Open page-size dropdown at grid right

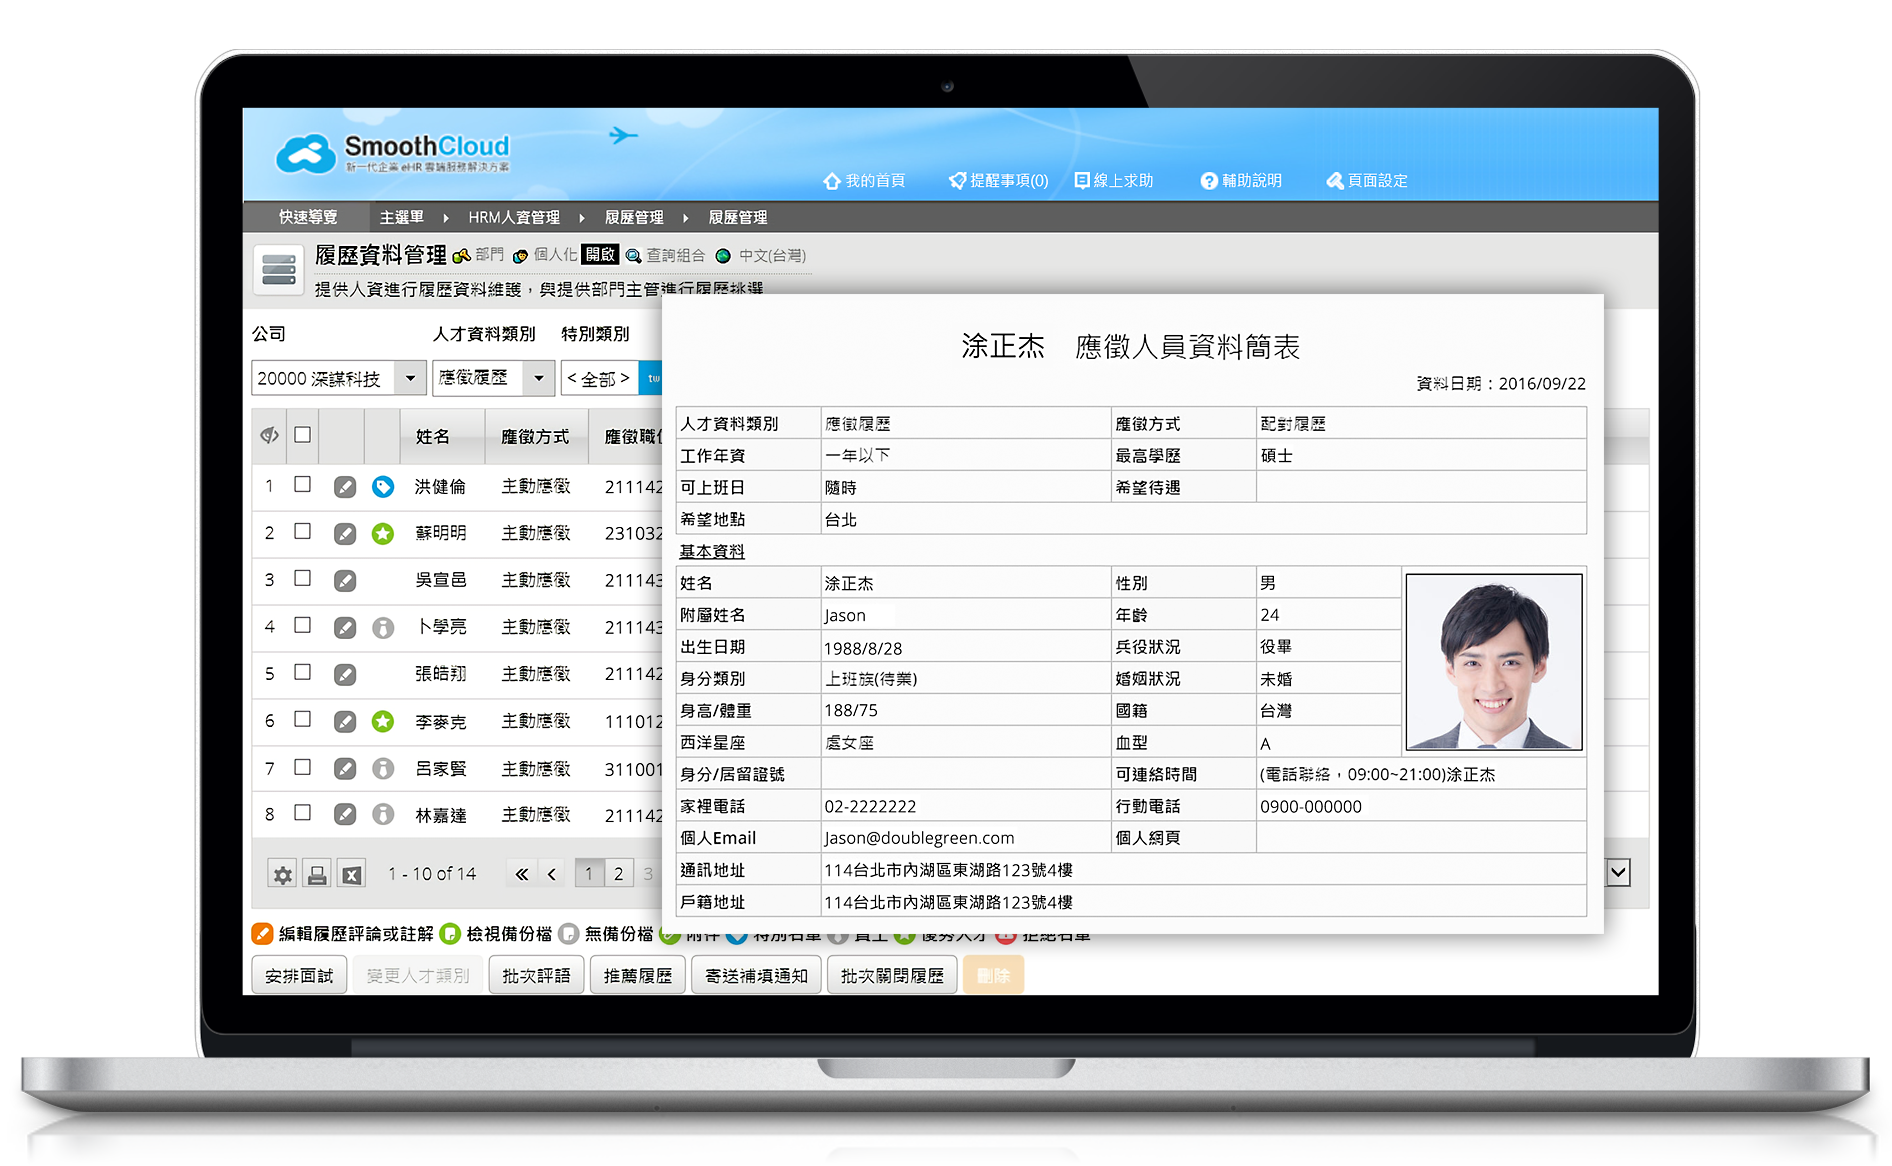click(1619, 873)
